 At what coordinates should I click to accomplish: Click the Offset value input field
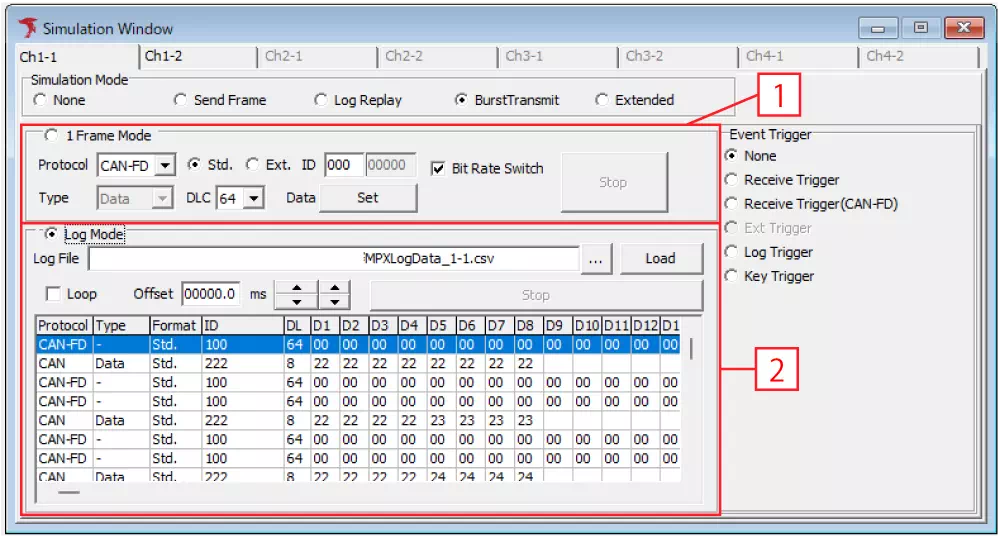tap(210, 295)
